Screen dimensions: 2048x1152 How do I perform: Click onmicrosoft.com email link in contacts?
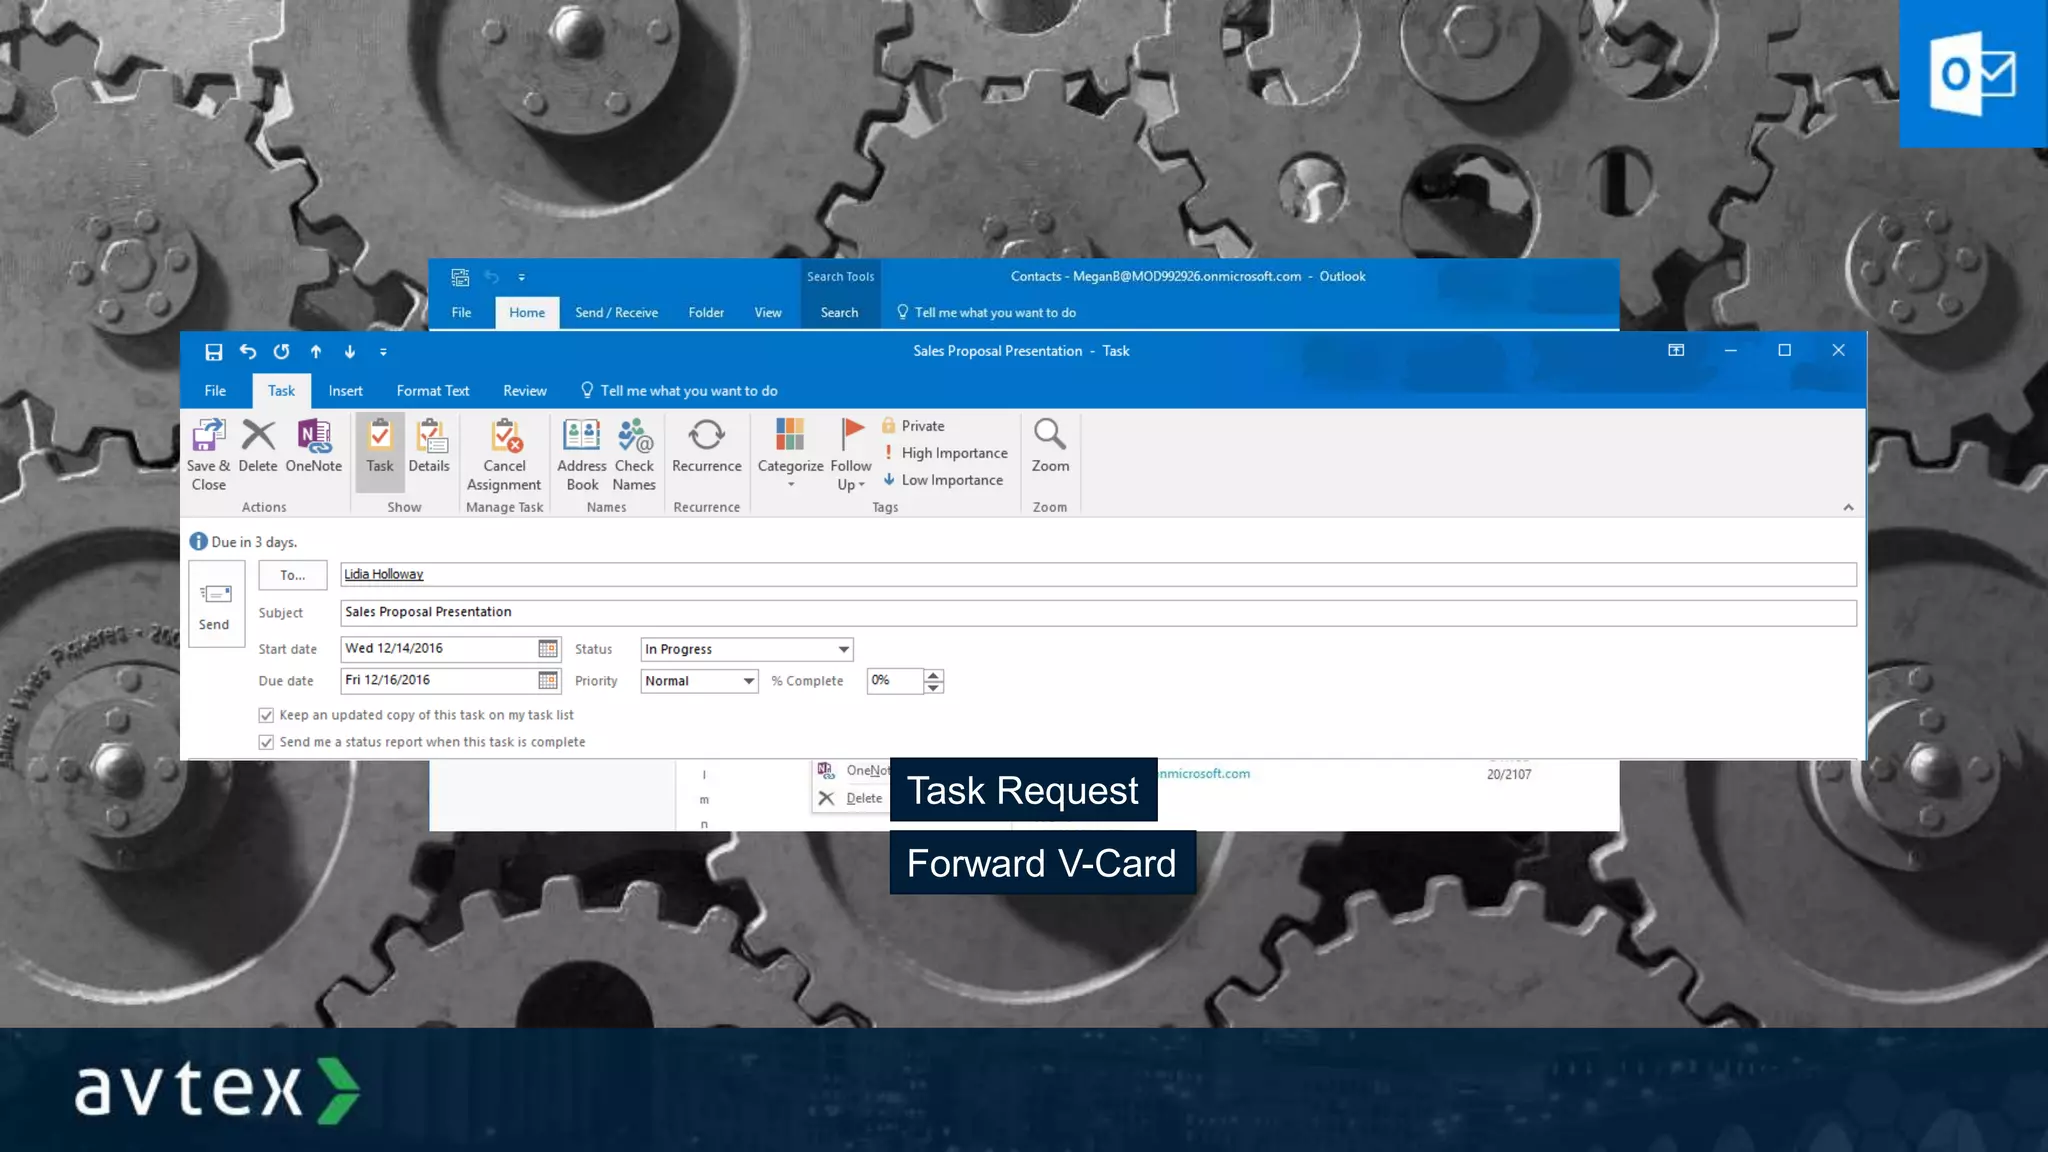tap(1204, 774)
